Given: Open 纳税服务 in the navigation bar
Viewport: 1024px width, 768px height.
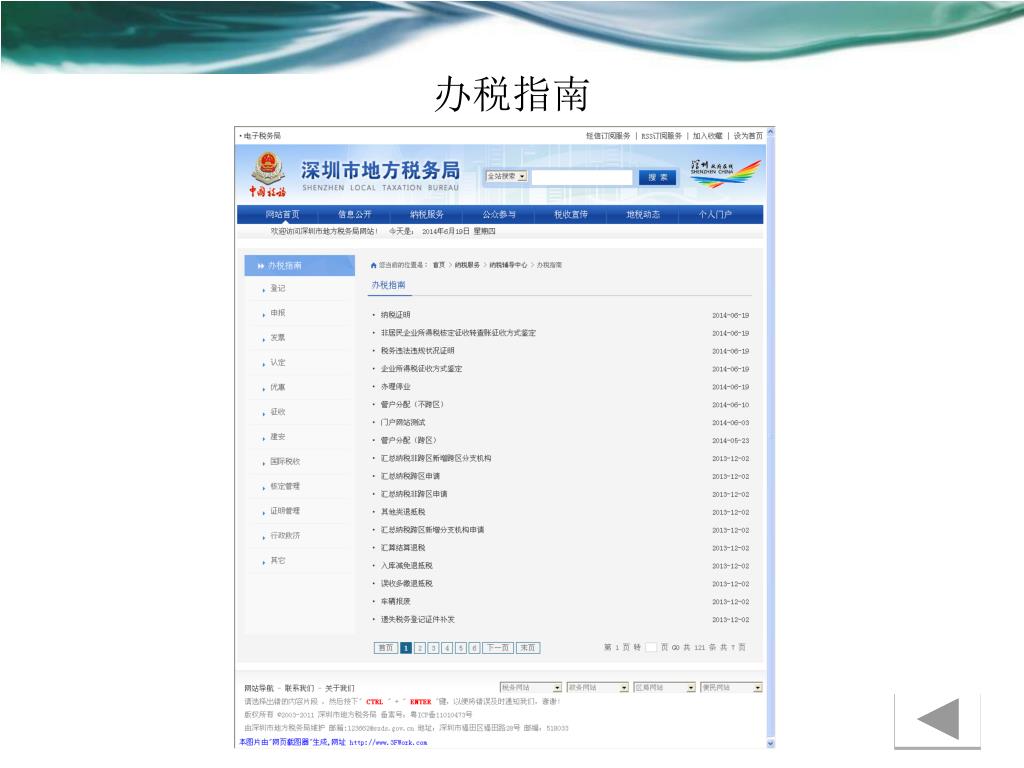Looking at the screenshot, I should (x=427, y=214).
